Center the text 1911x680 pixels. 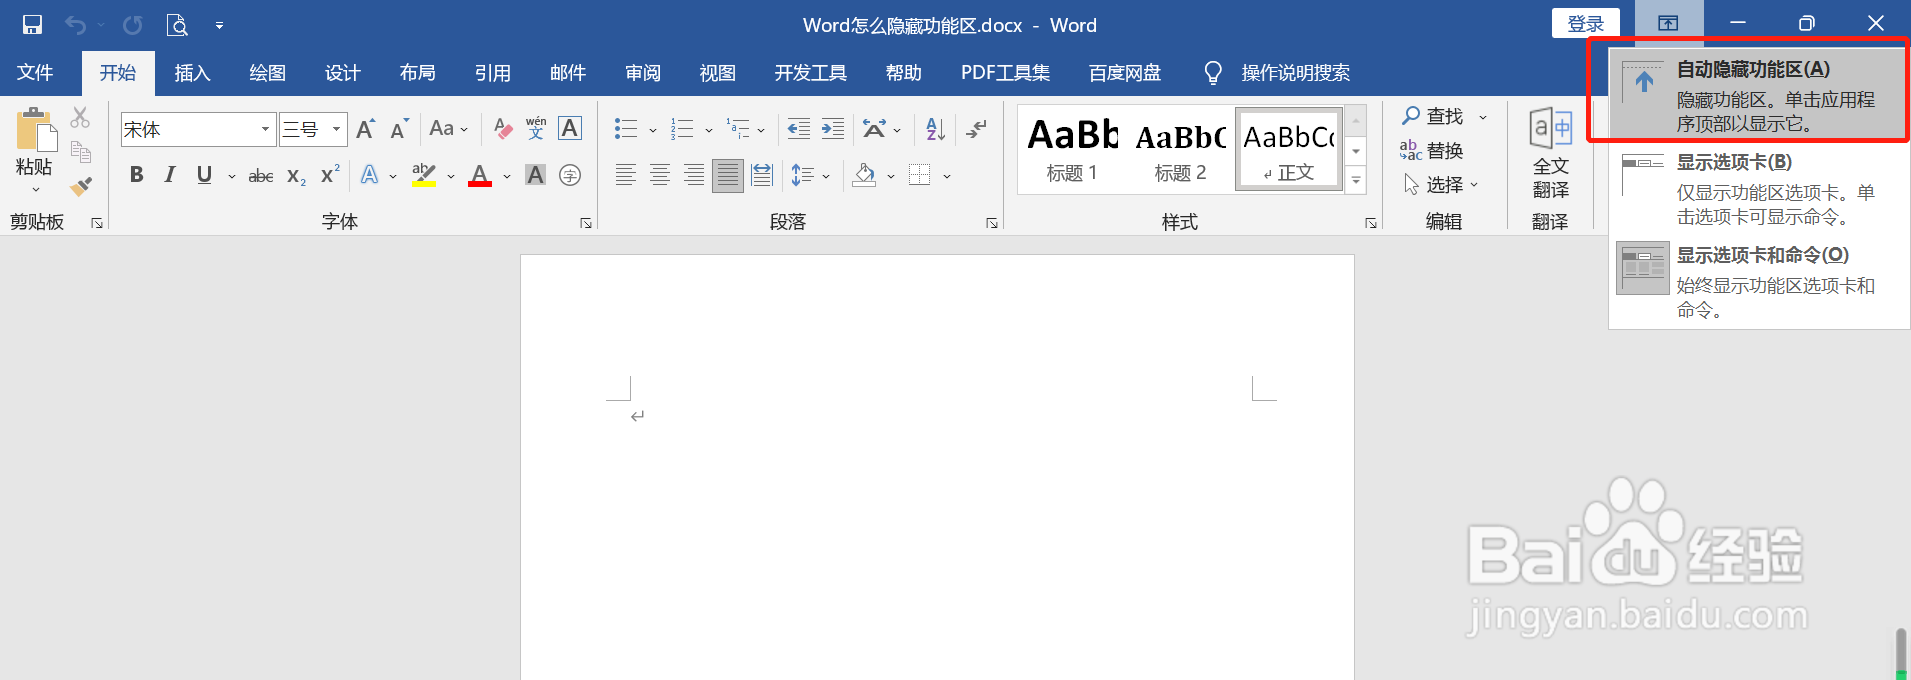click(660, 176)
